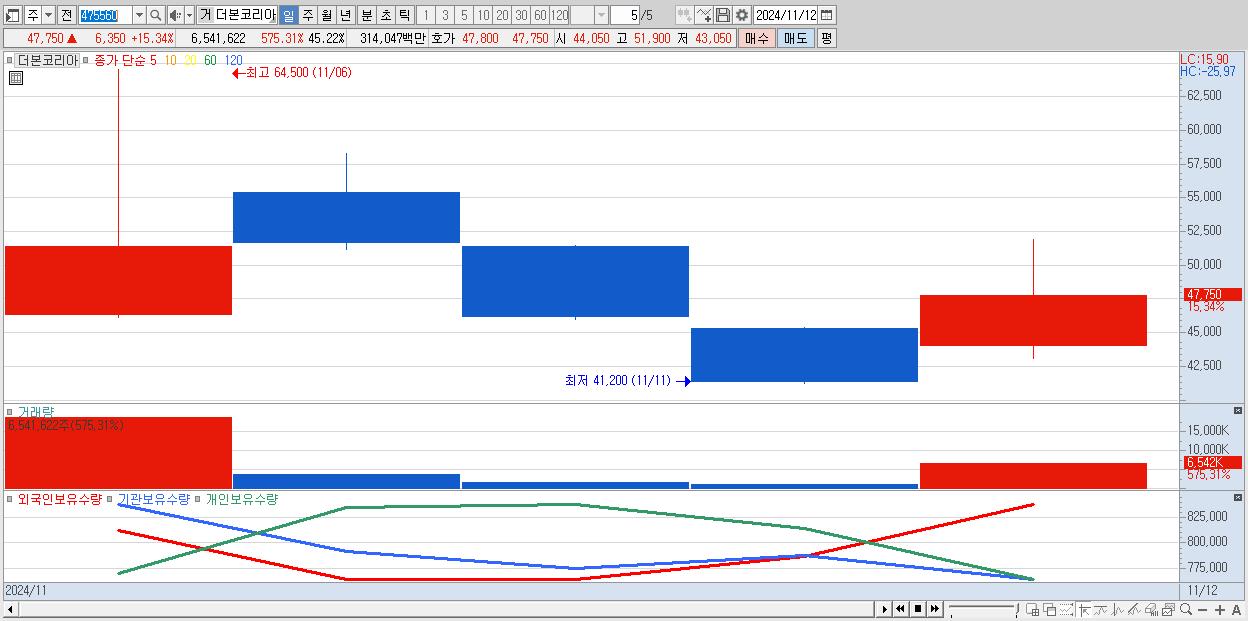Click the candle count field showing 5
The height and width of the screenshot is (621, 1248).
coord(624,15)
